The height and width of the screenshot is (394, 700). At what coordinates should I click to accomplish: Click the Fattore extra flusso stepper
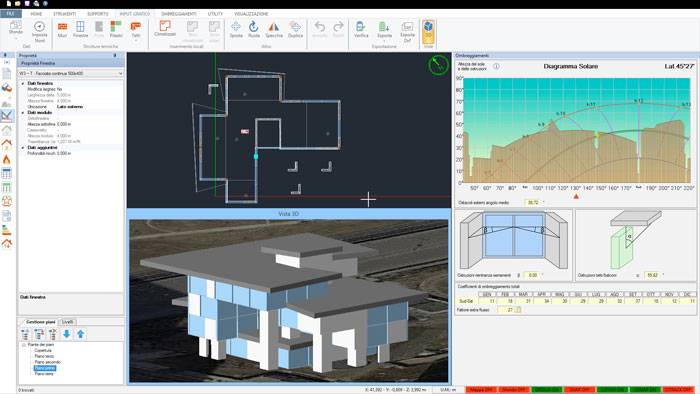pyautogui.click(x=518, y=310)
